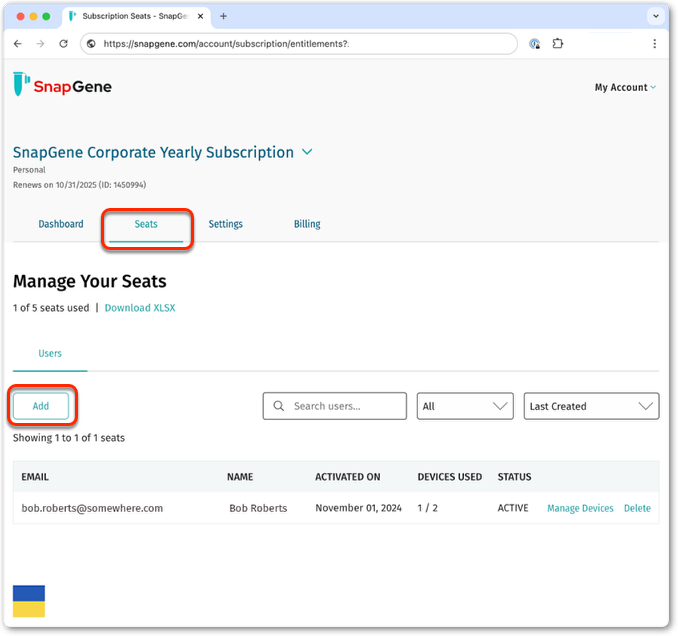Expand the subscription selector chevron
This screenshot has width=678, height=636.
(307, 152)
